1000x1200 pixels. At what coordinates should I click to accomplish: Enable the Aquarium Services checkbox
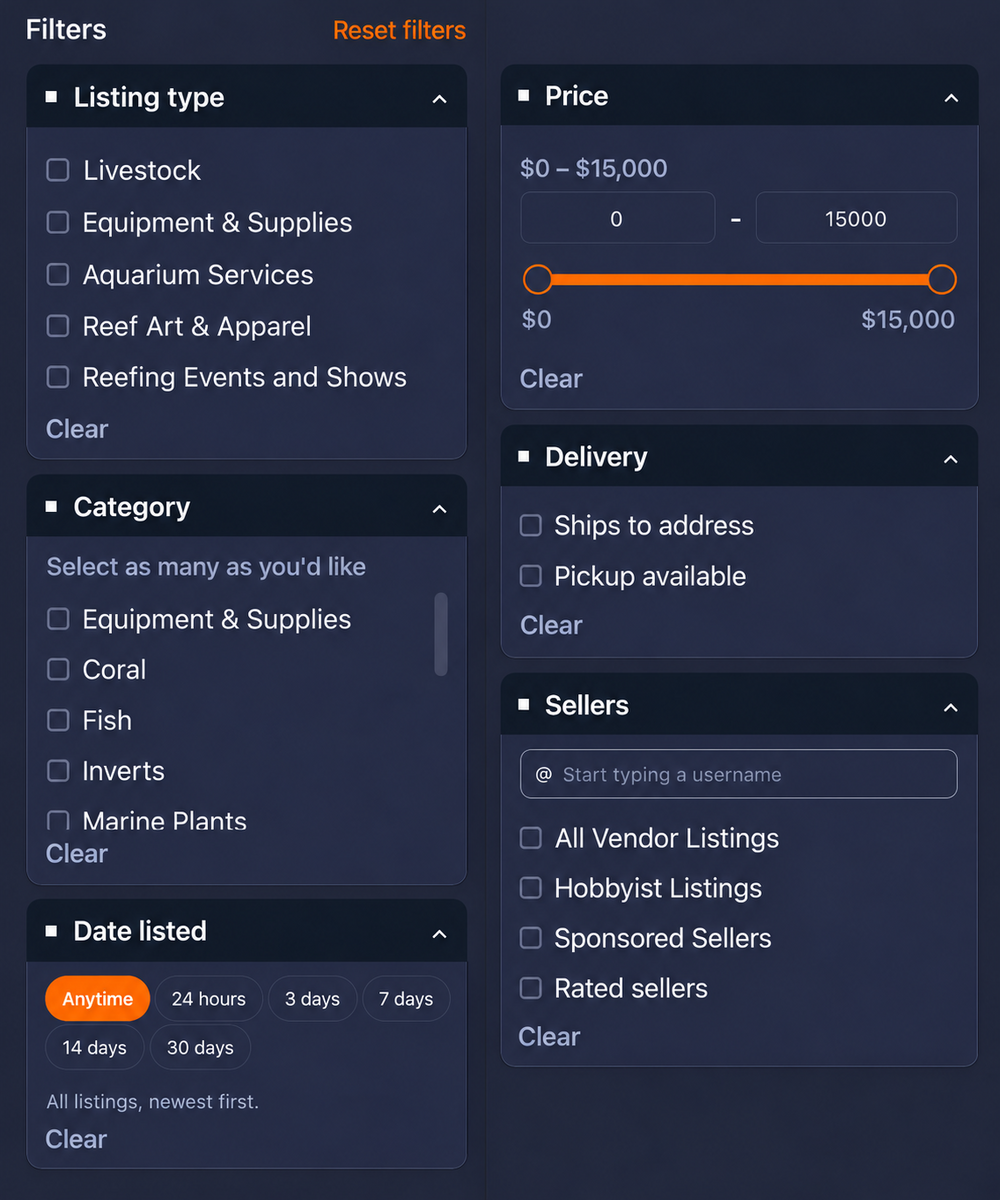(x=58, y=274)
